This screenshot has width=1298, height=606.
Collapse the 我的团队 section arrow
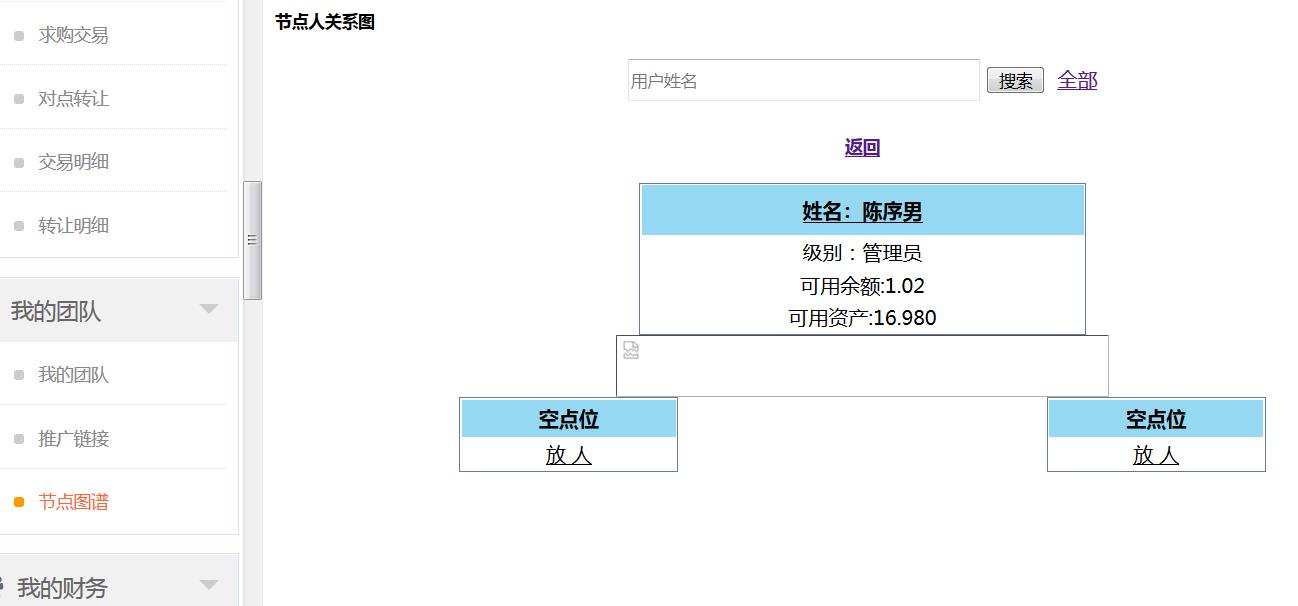click(x=209, y=309)
